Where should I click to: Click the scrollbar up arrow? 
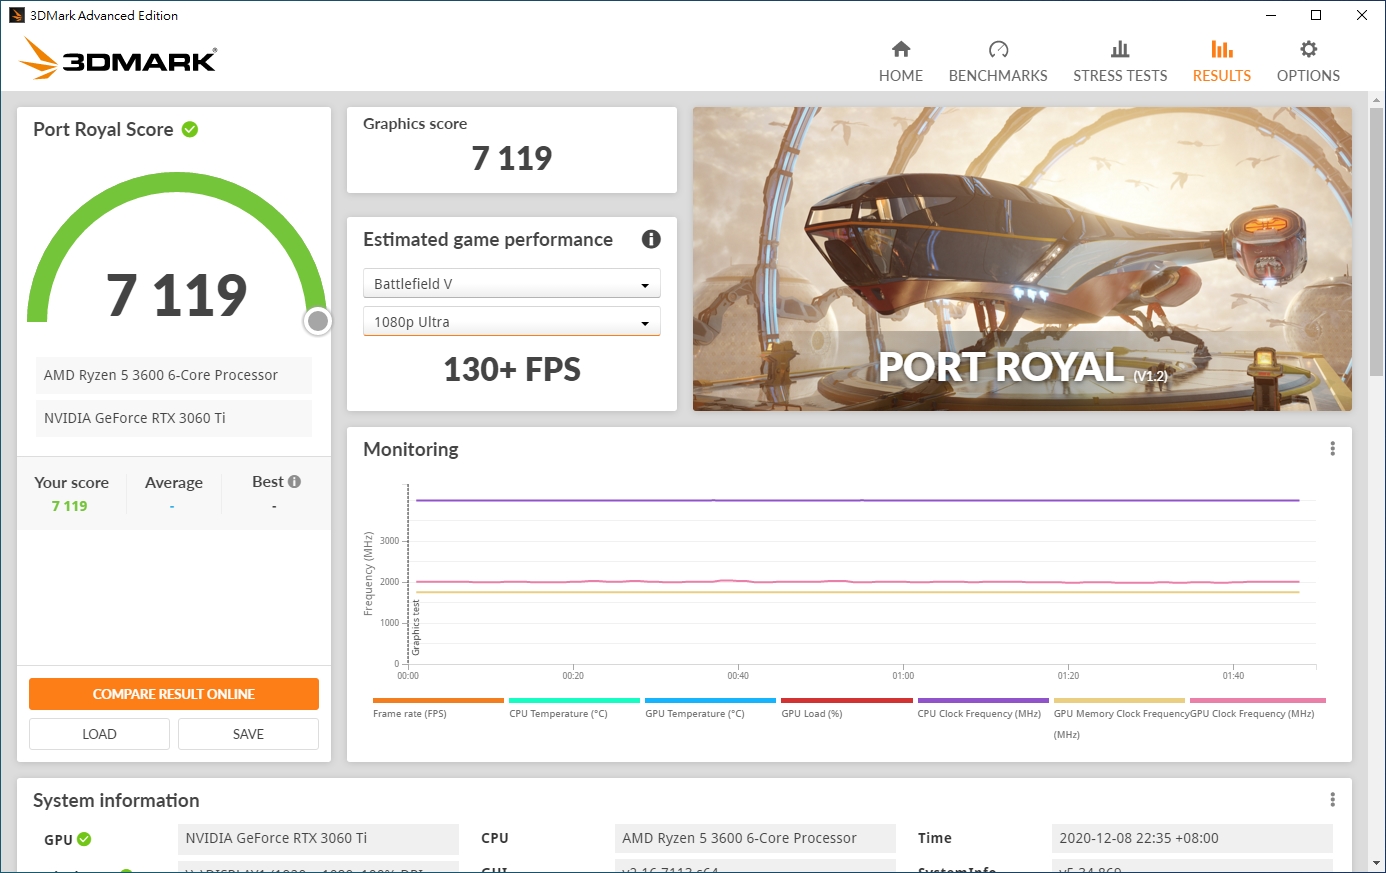click(x=1377, y=99)
